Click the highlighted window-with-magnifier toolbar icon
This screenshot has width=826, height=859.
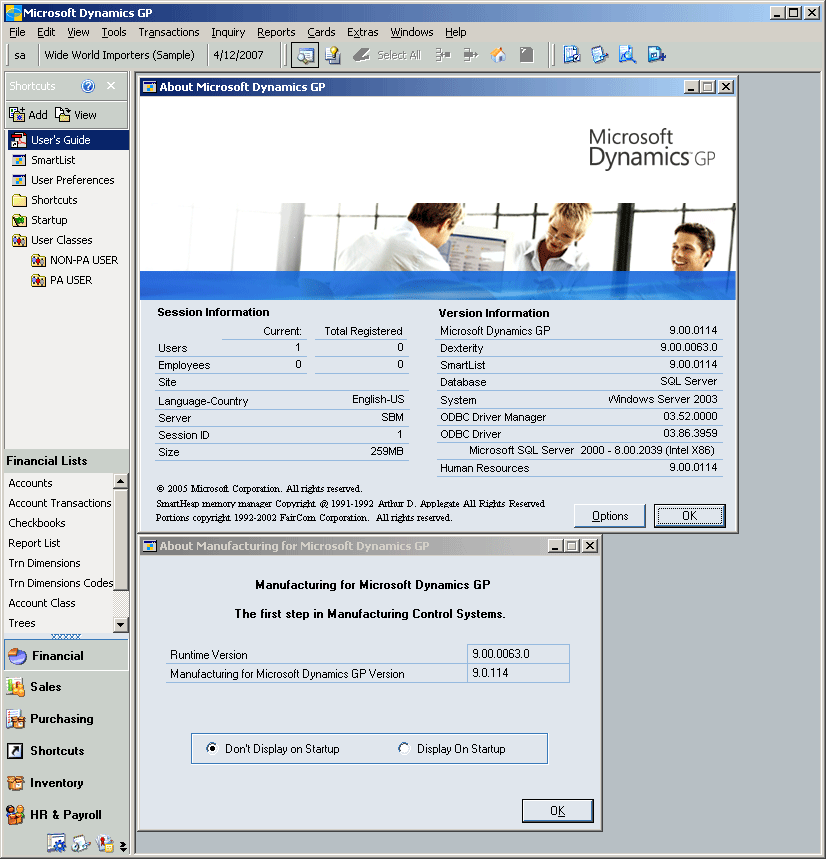point(305,55)
